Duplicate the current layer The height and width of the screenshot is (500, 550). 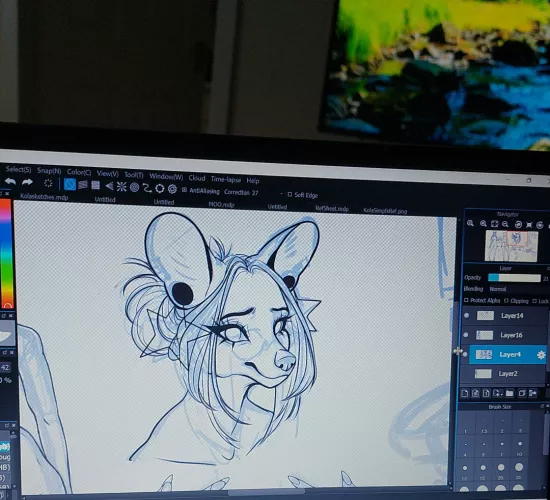click(522, 393)
